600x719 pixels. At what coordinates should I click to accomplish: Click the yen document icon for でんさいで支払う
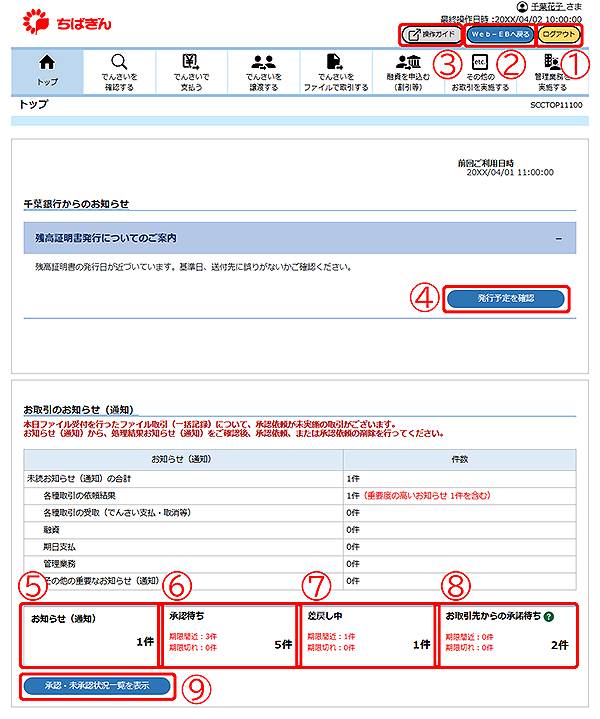[192, 62]
